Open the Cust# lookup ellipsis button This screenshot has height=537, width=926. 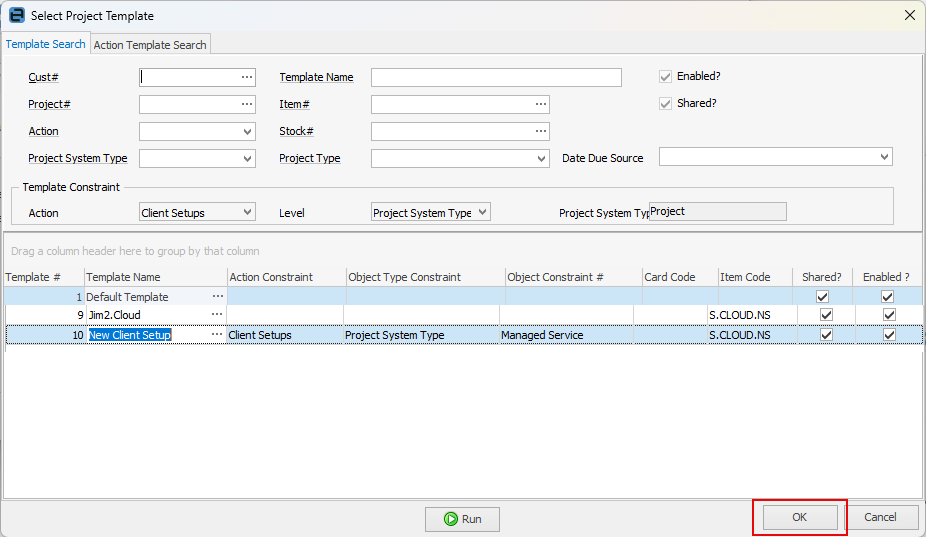tap(247, 77)
